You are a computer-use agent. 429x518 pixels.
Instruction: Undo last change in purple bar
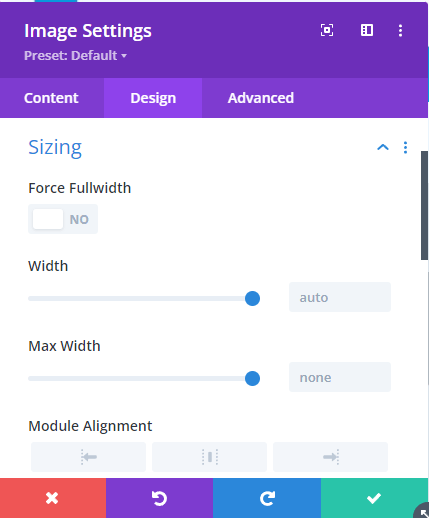[159, 498]
